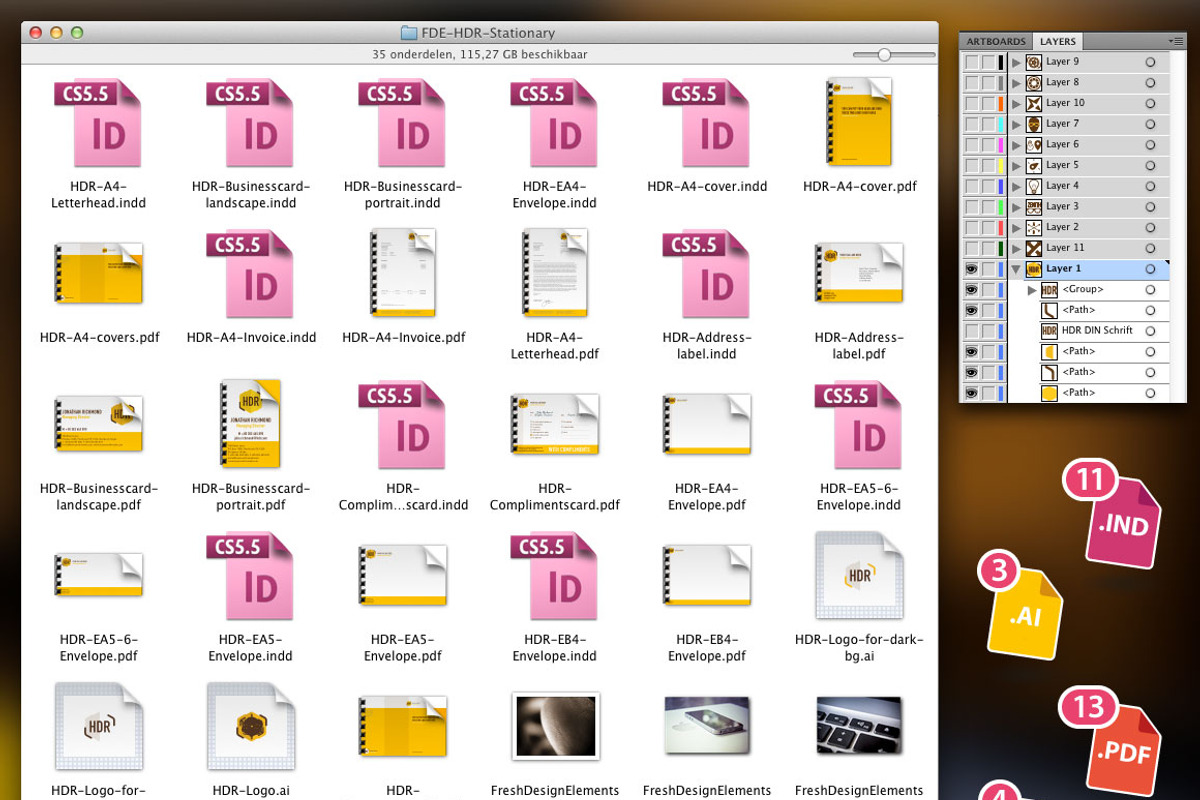Viewport: 1200px width, 800px height.
Task: Expand the <Group> sublayer triangle
Action: tap(1032, 290)
